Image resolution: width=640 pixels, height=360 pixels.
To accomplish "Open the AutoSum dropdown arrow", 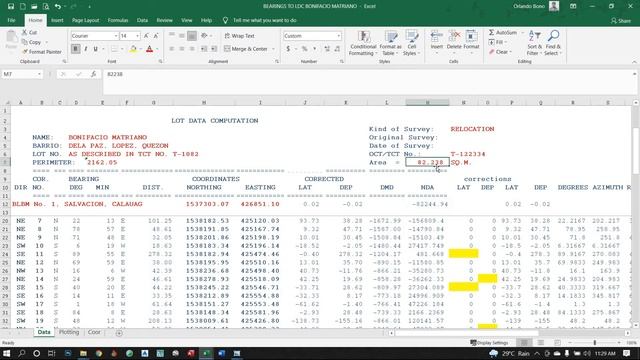I will pos(522,32).
